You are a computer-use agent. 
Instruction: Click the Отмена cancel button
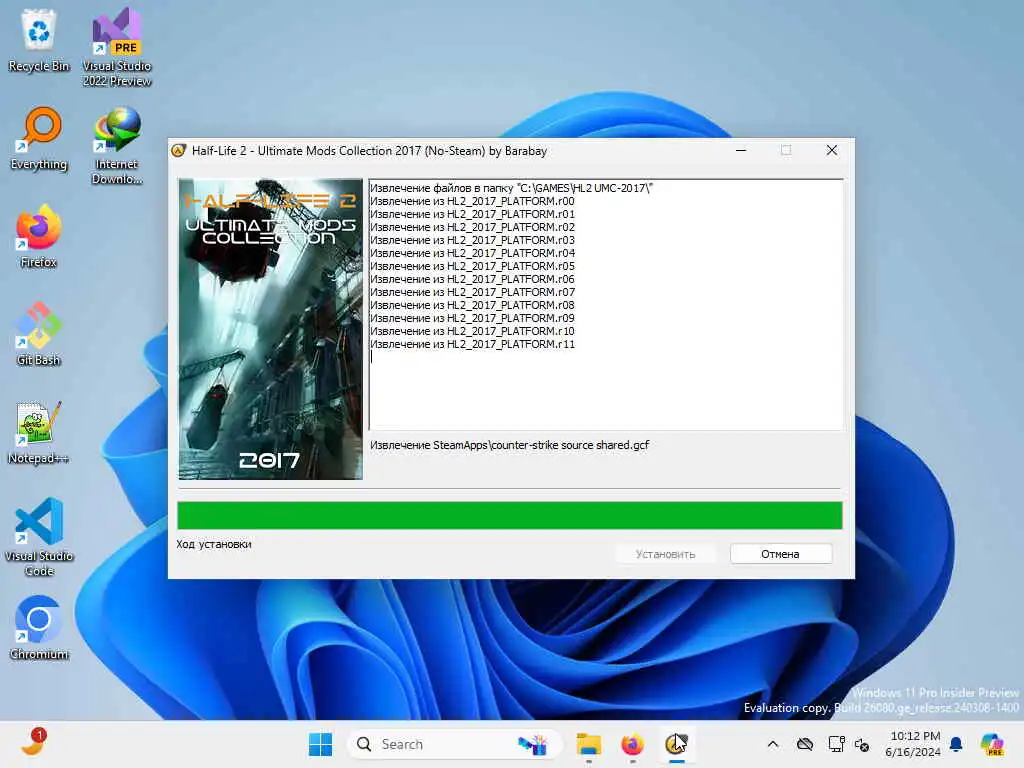780,554
